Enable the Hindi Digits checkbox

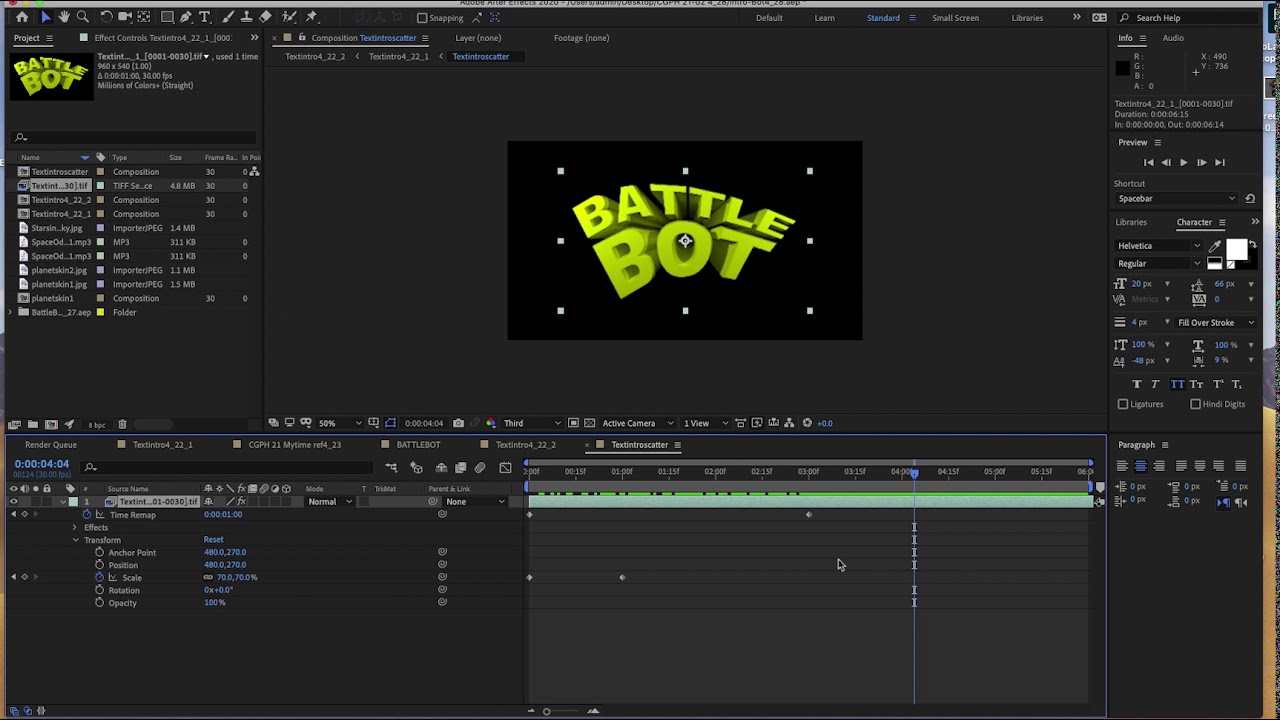click(1195, 404)
